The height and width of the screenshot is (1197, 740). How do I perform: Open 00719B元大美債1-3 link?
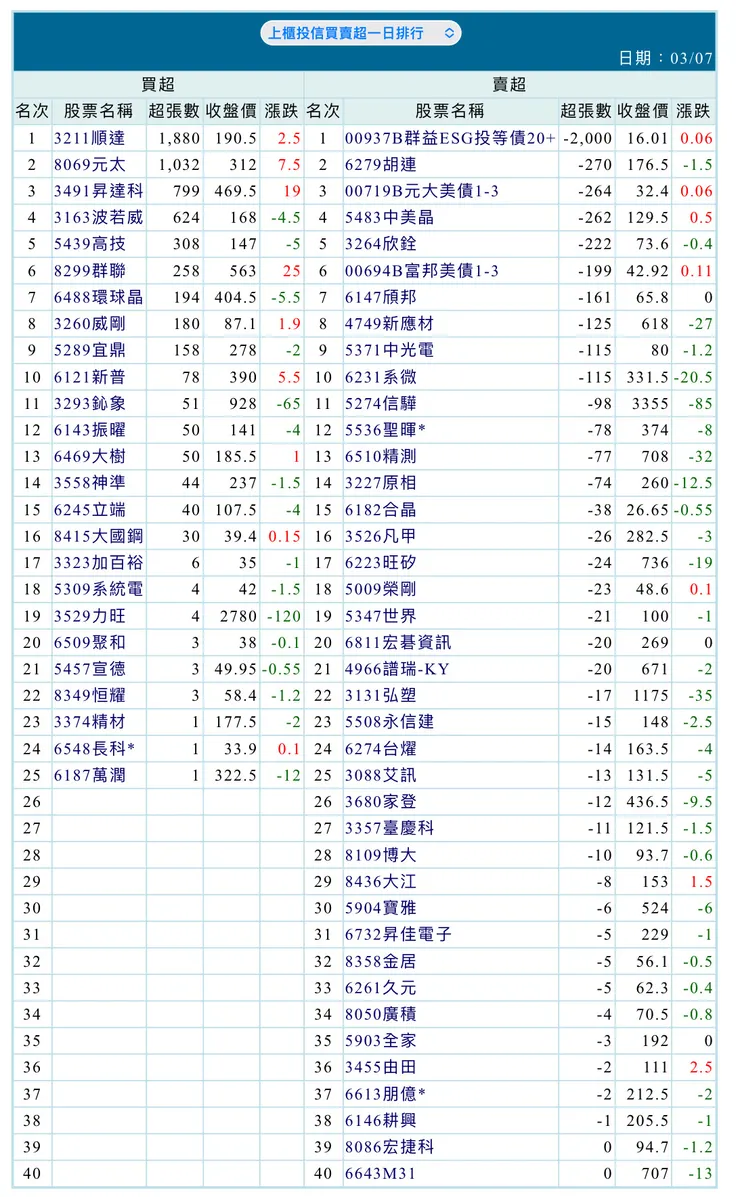pos(422,191)
